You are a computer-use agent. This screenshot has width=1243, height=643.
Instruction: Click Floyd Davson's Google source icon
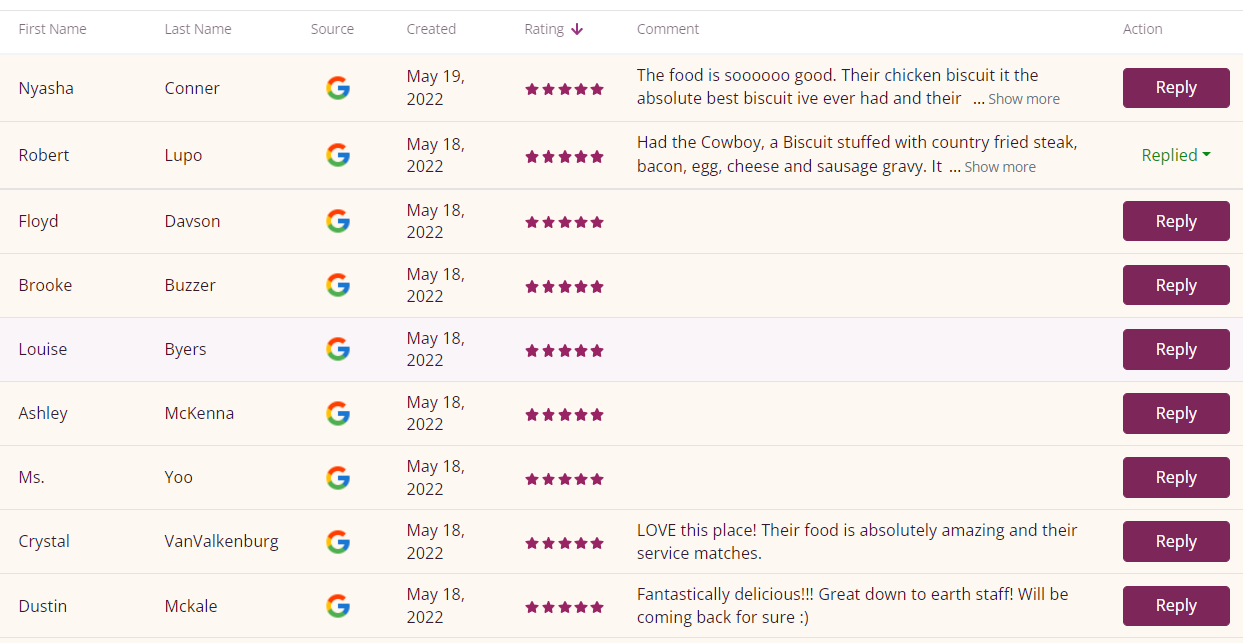point(338,221)
